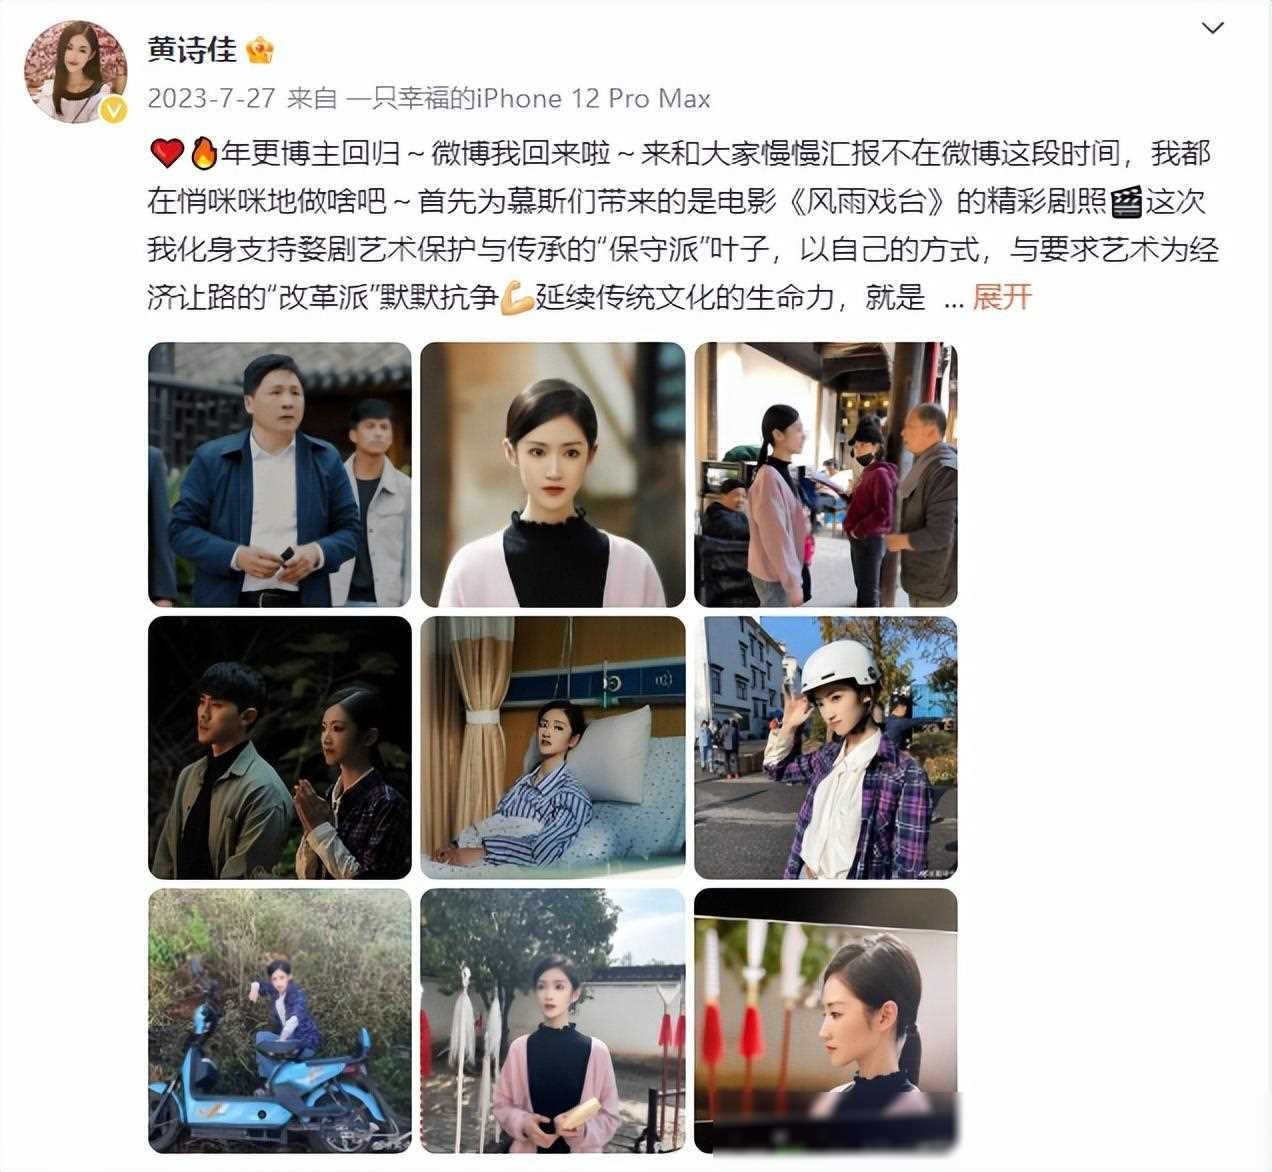The height and width of the screenshot is (1172, 1272).
Task: Open photo of woman wearing white helmet
Action: pos(826,748)
